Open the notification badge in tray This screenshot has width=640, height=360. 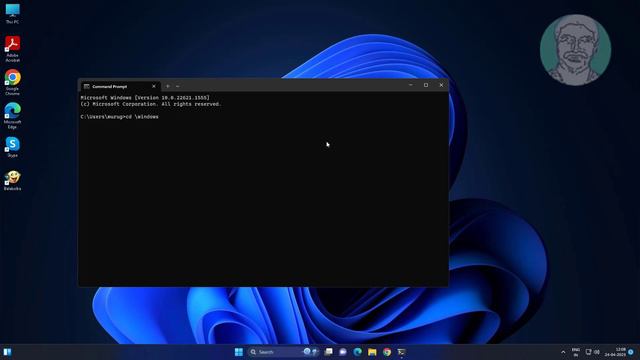click(631, 352)
